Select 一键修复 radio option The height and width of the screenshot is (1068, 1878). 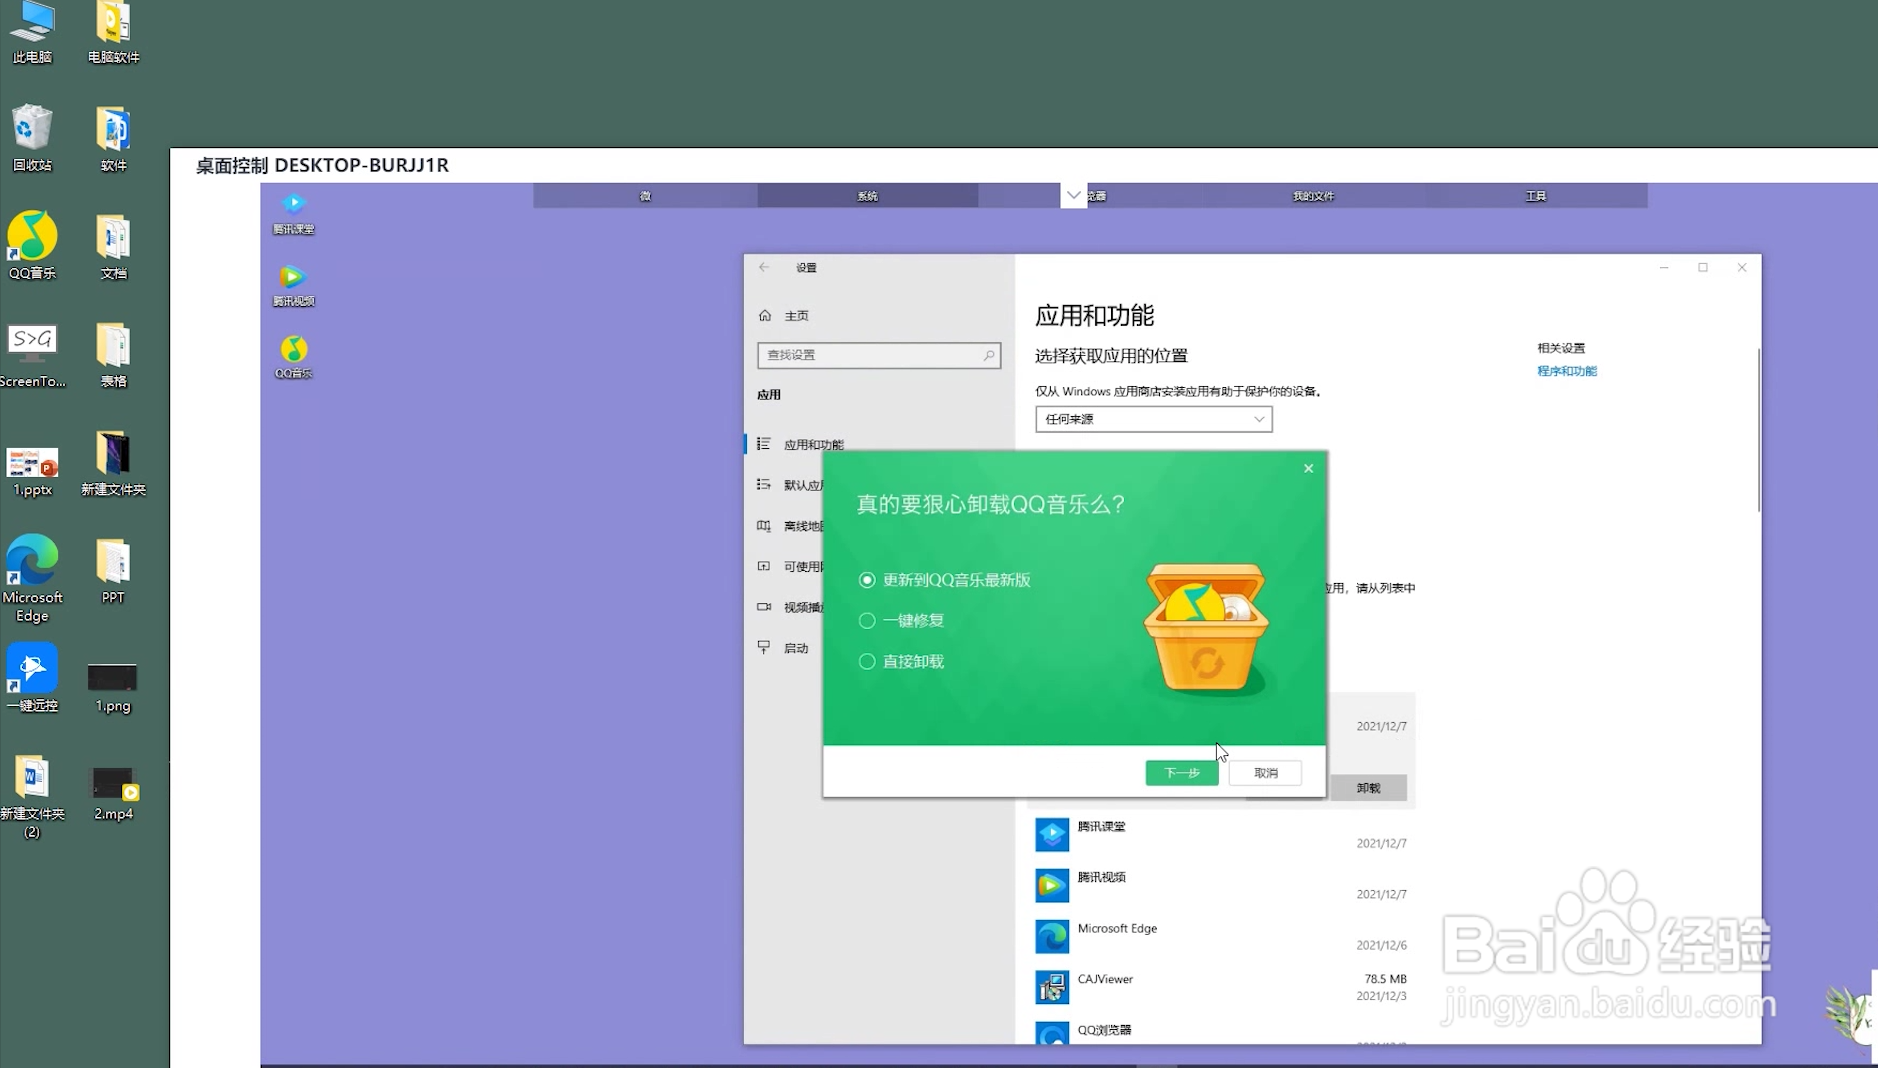pyautogui.click(x=867, y=621)
